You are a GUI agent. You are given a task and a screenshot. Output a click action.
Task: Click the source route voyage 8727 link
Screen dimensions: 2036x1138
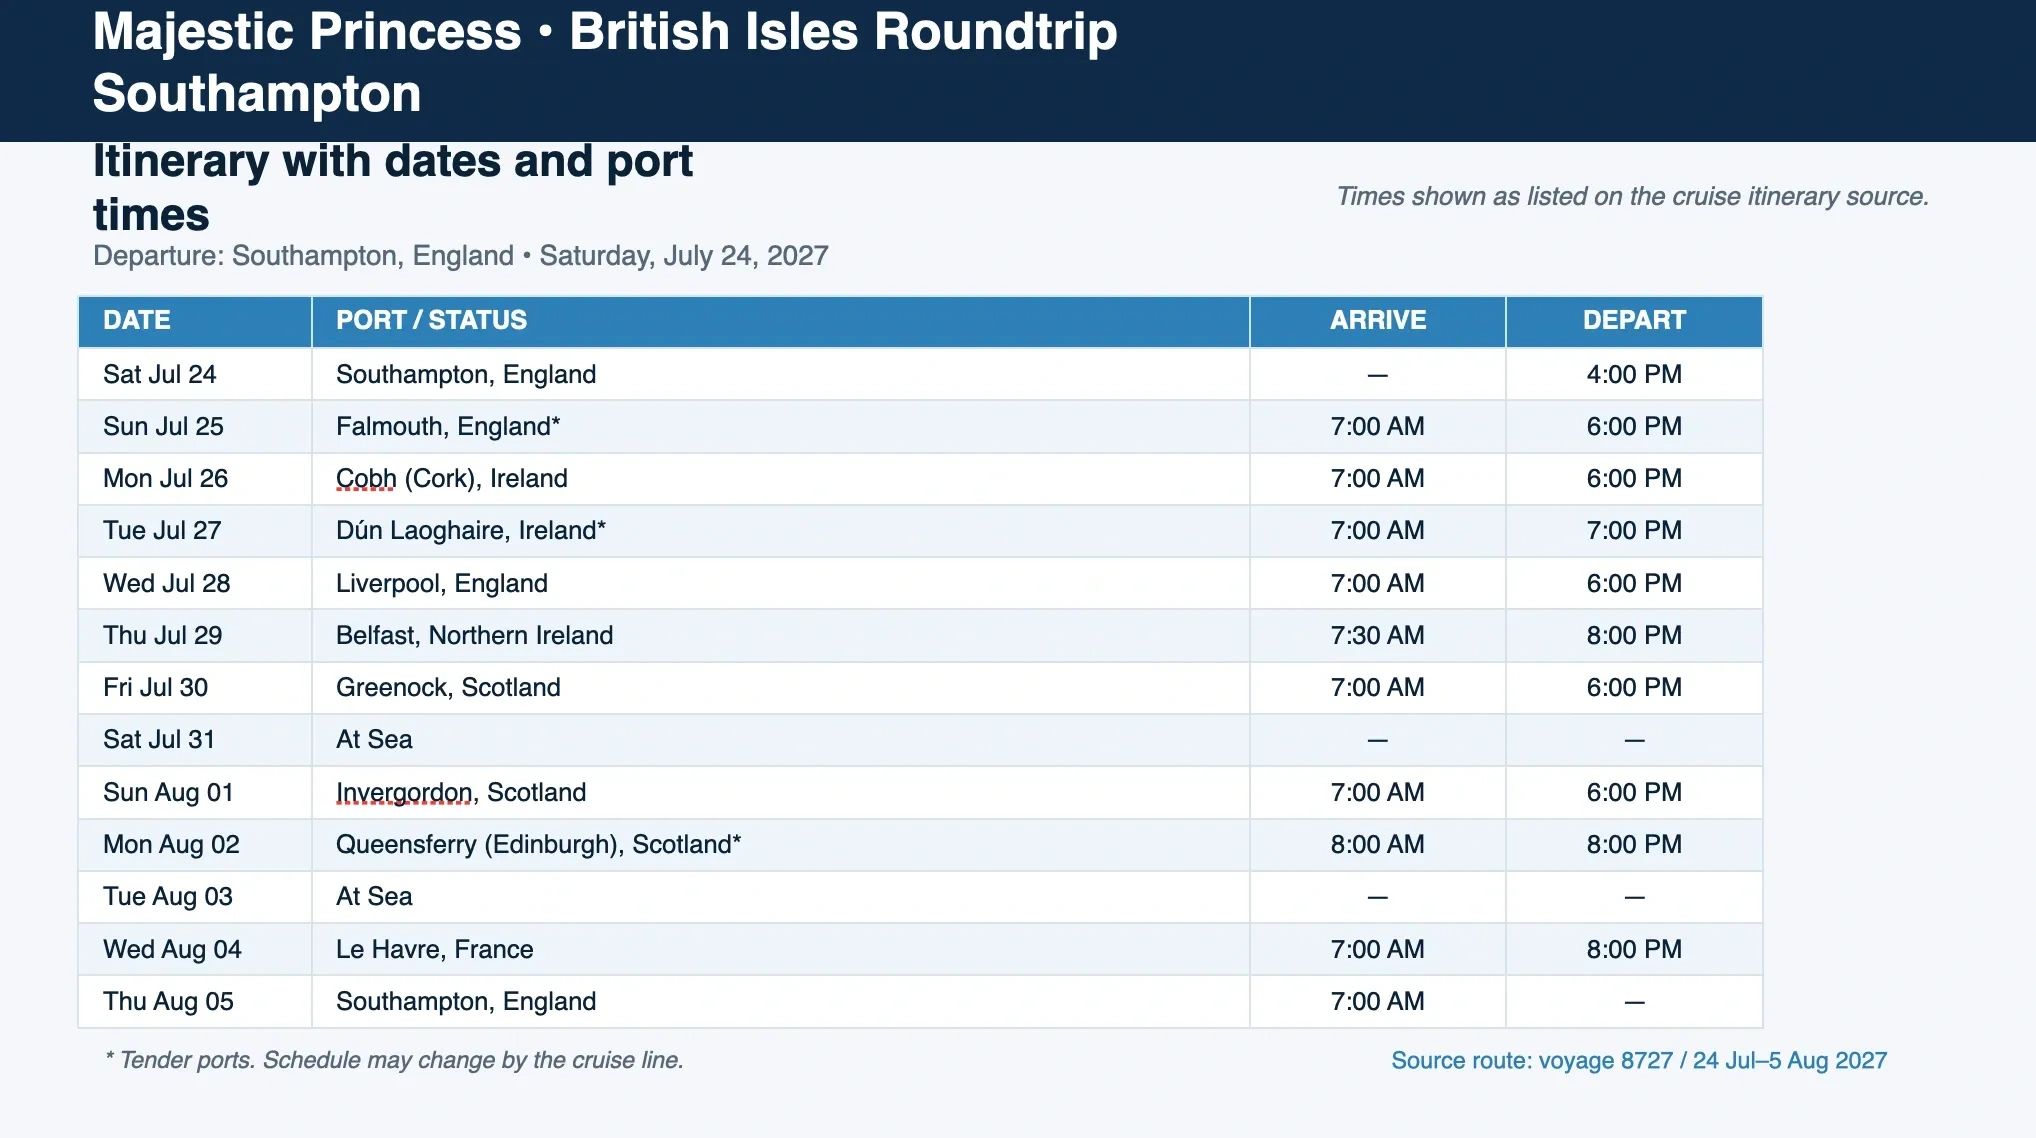pos(1638,1060)
